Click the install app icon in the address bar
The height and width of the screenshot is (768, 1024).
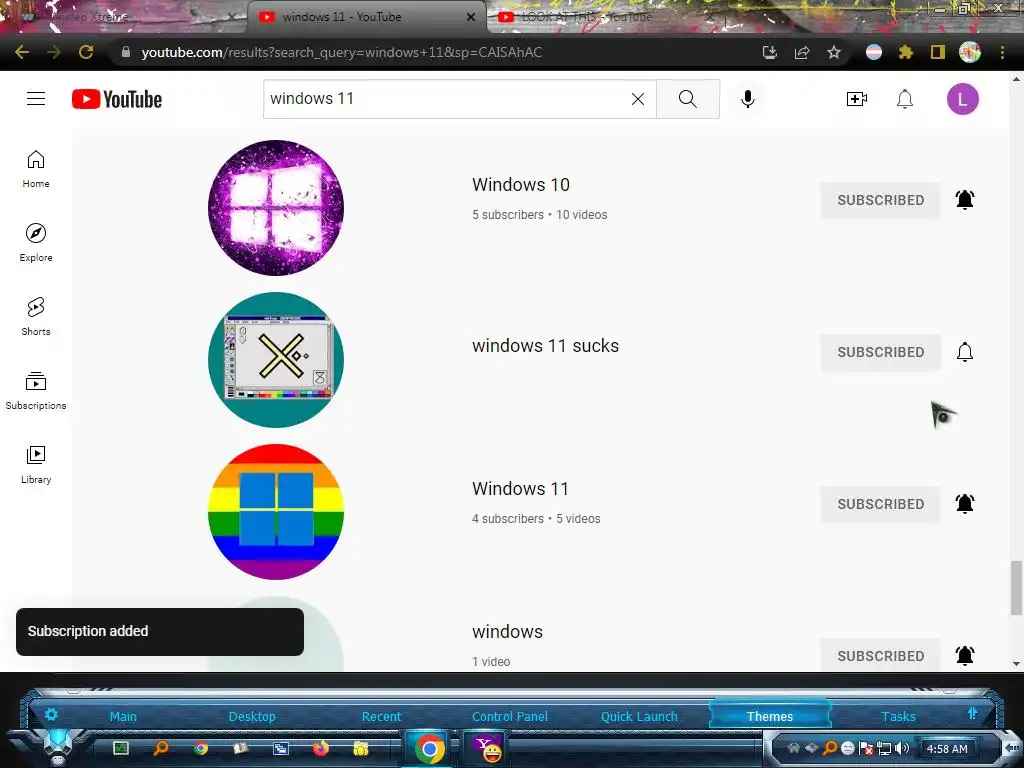click(769, 52)
